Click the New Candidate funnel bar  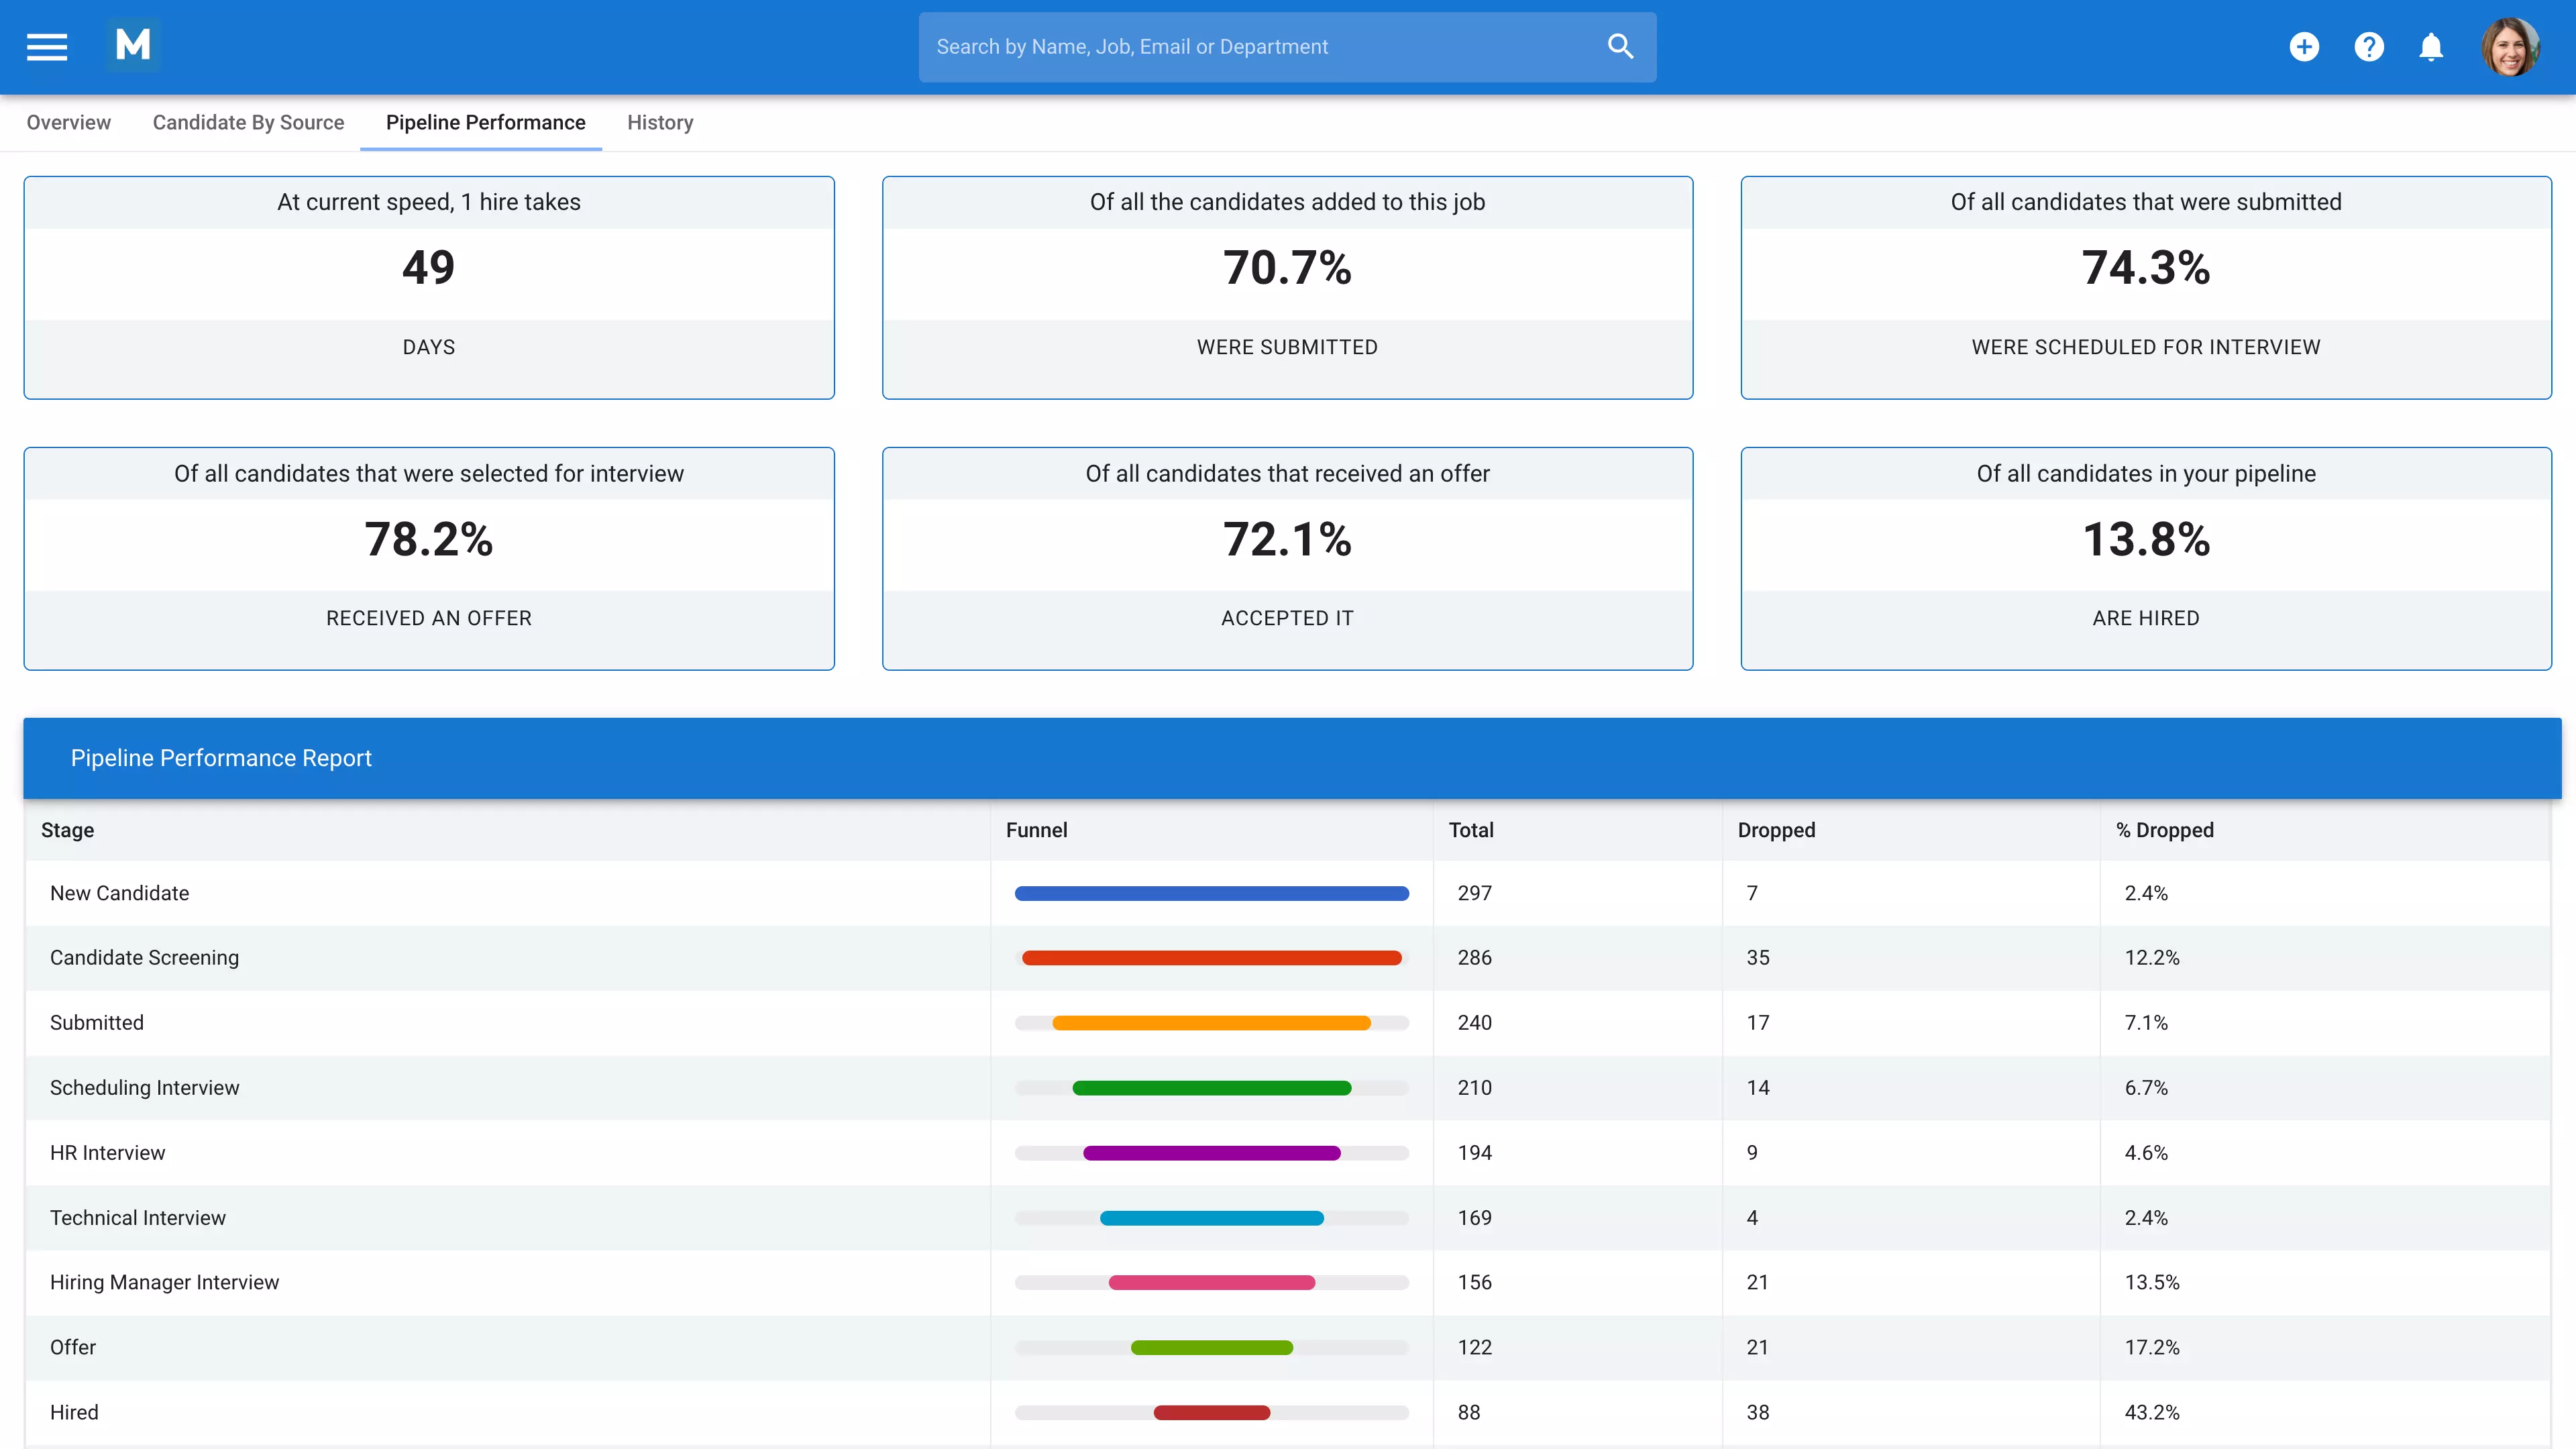coord(1212,893)
